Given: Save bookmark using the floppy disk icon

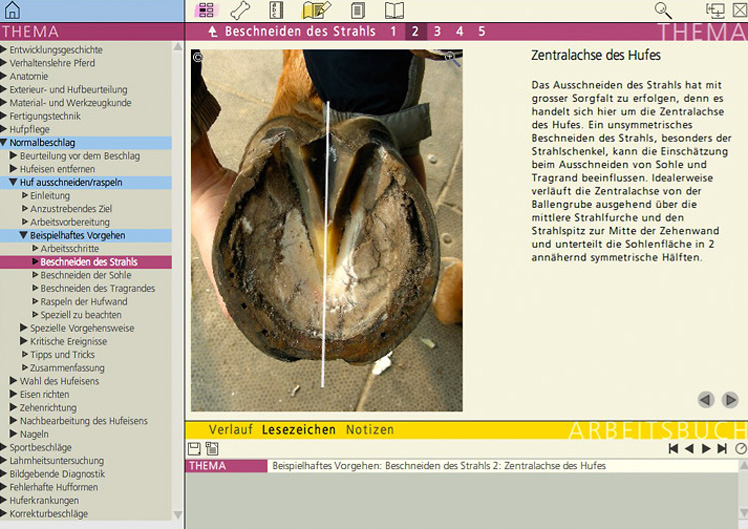Looking at the screenshot, I should tap(195, 449).
